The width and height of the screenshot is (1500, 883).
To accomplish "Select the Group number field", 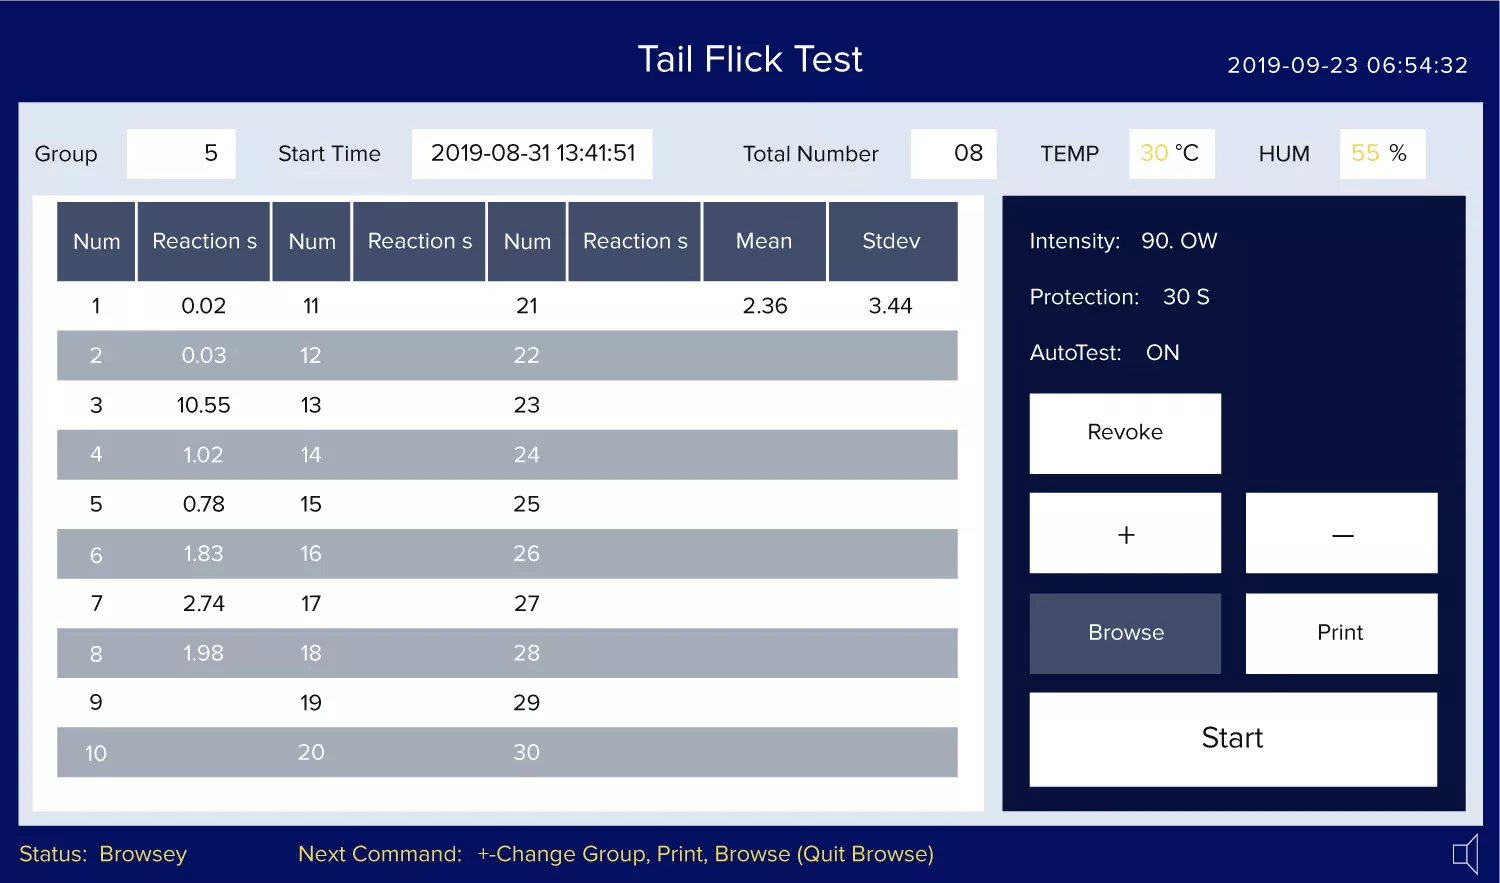I will (181, 154).
